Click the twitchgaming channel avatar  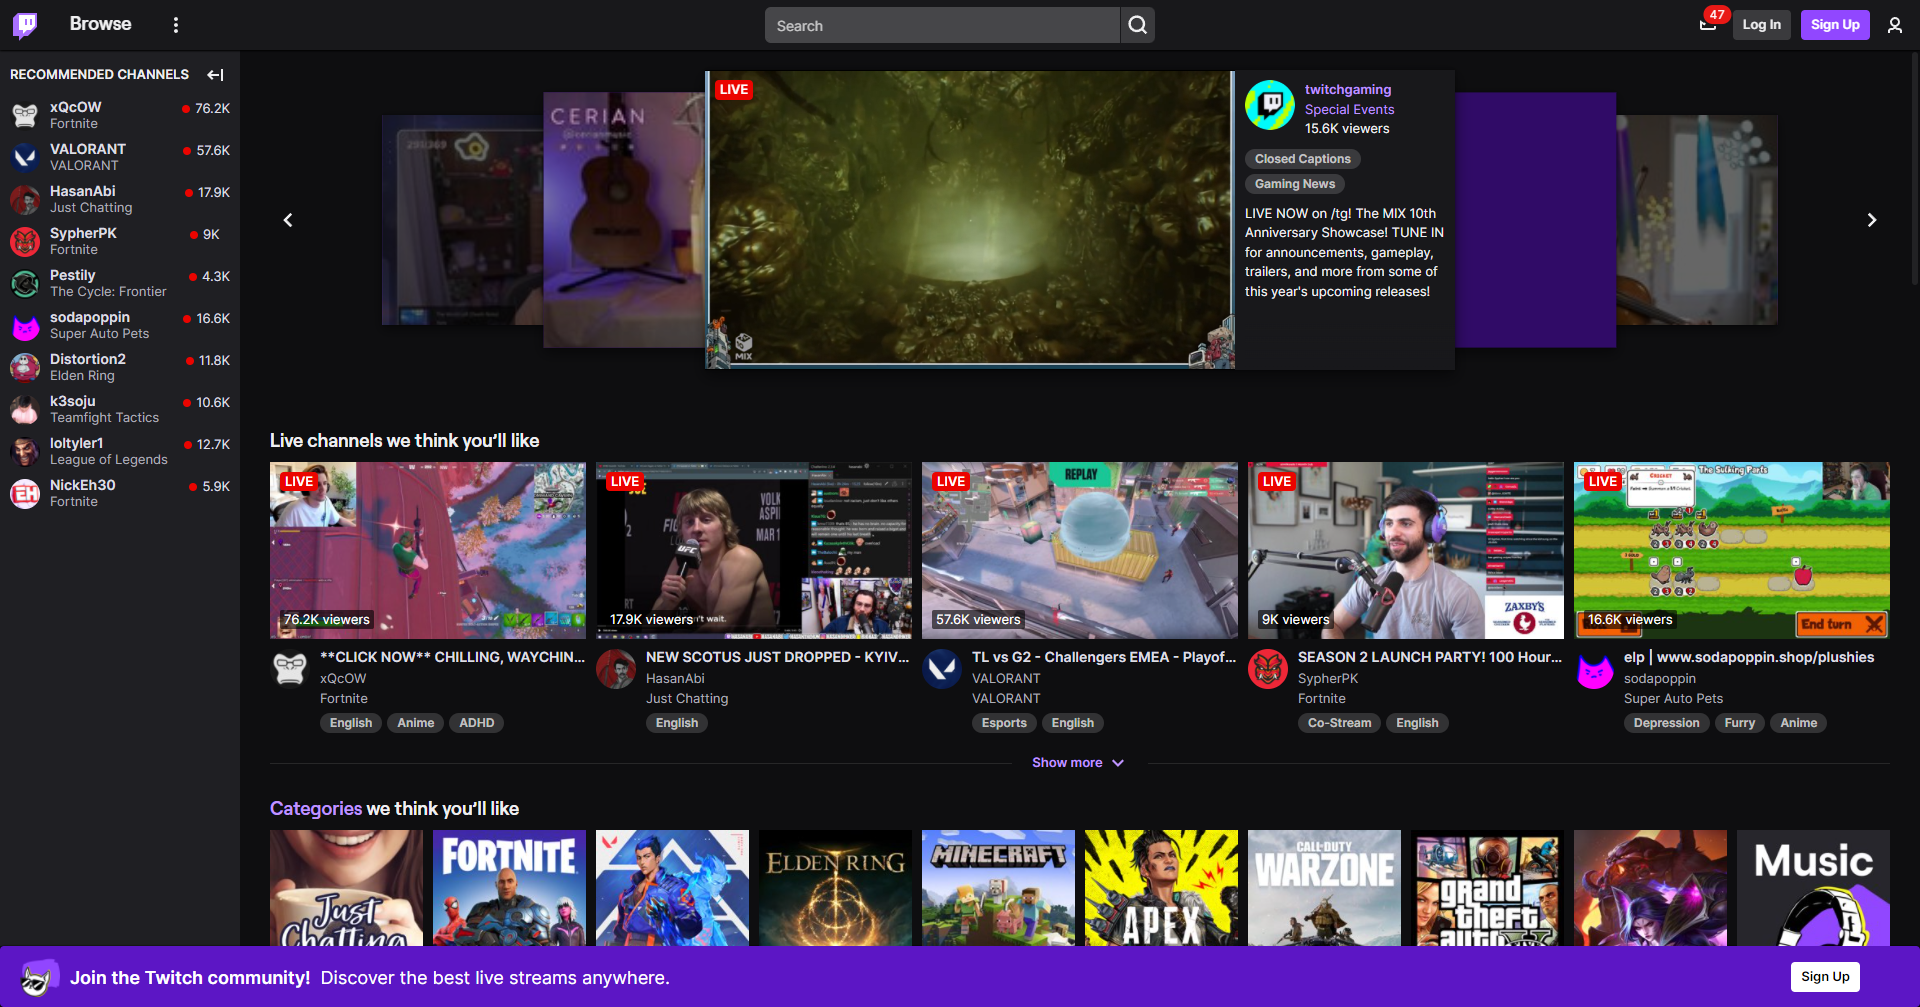1270,105
